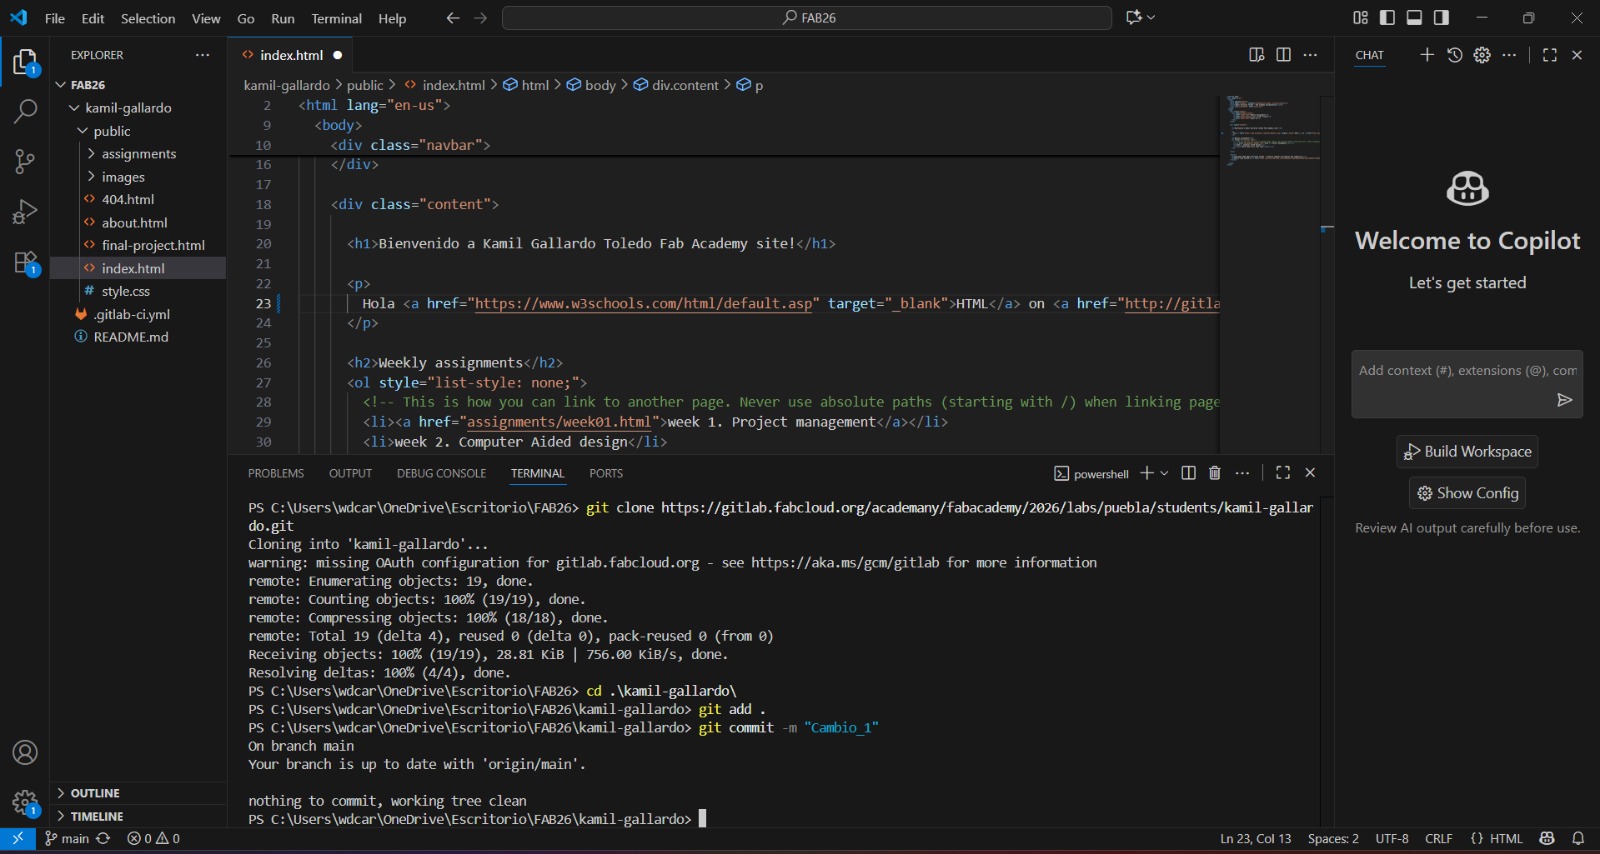Image resolution: width=1600 pixels, height=854 pixels.
Task: Open the Run and Debug view
Action: point(25,212)
